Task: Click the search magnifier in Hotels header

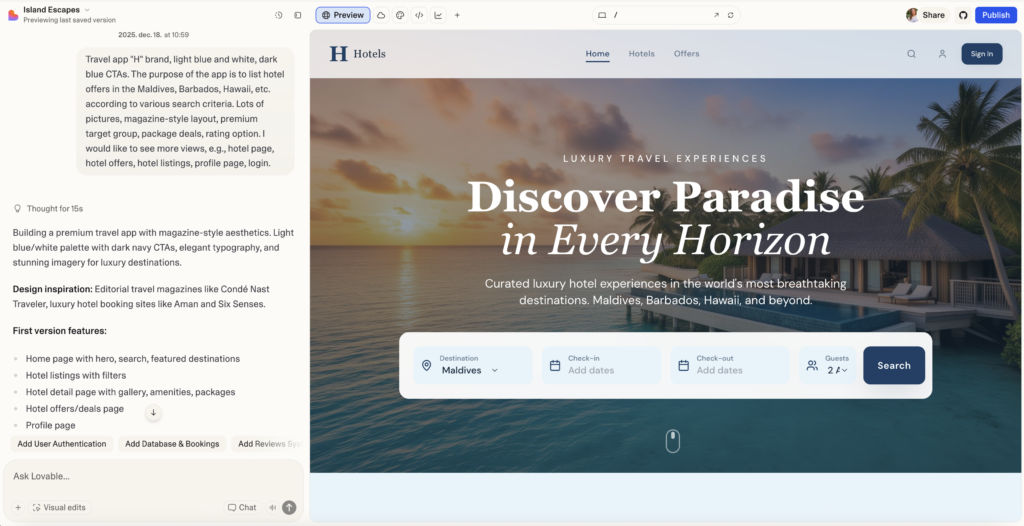Action: [x=911, y=54]
